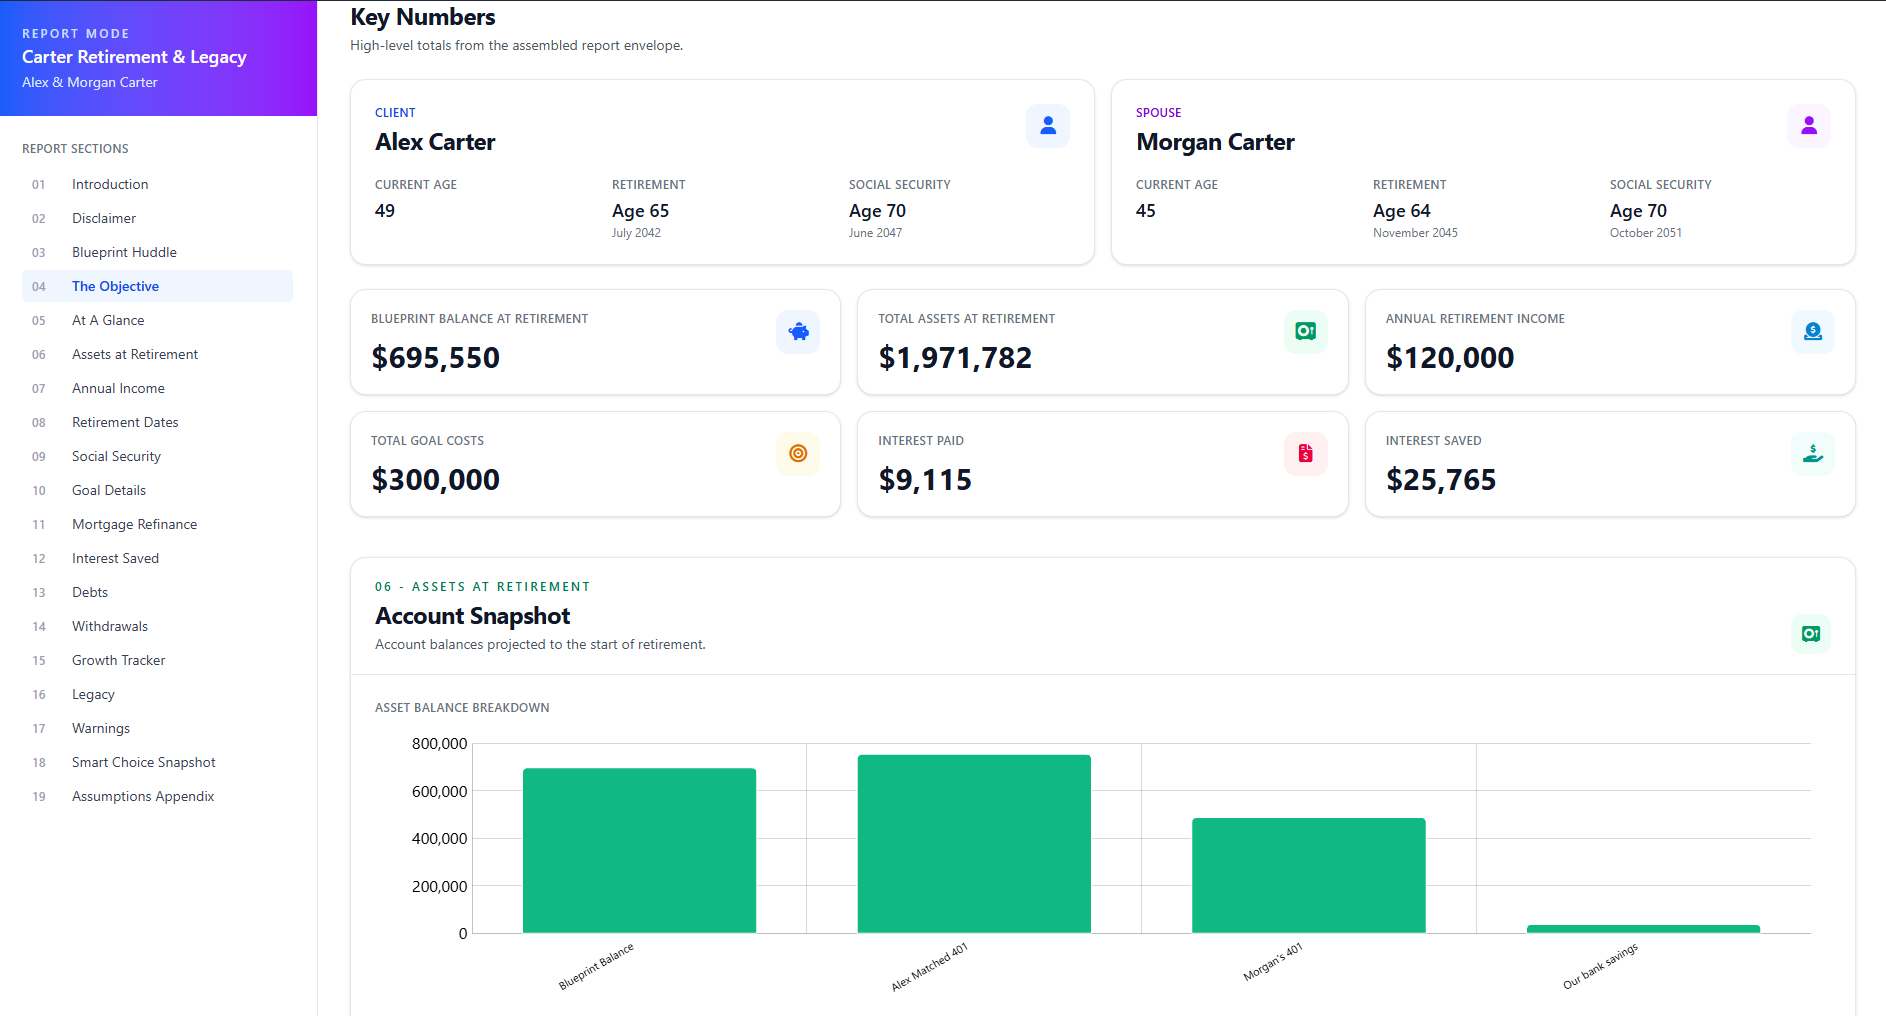Open the Legacy section
The height and width of the screenshot is (1016, 1886).
point(157,694)
